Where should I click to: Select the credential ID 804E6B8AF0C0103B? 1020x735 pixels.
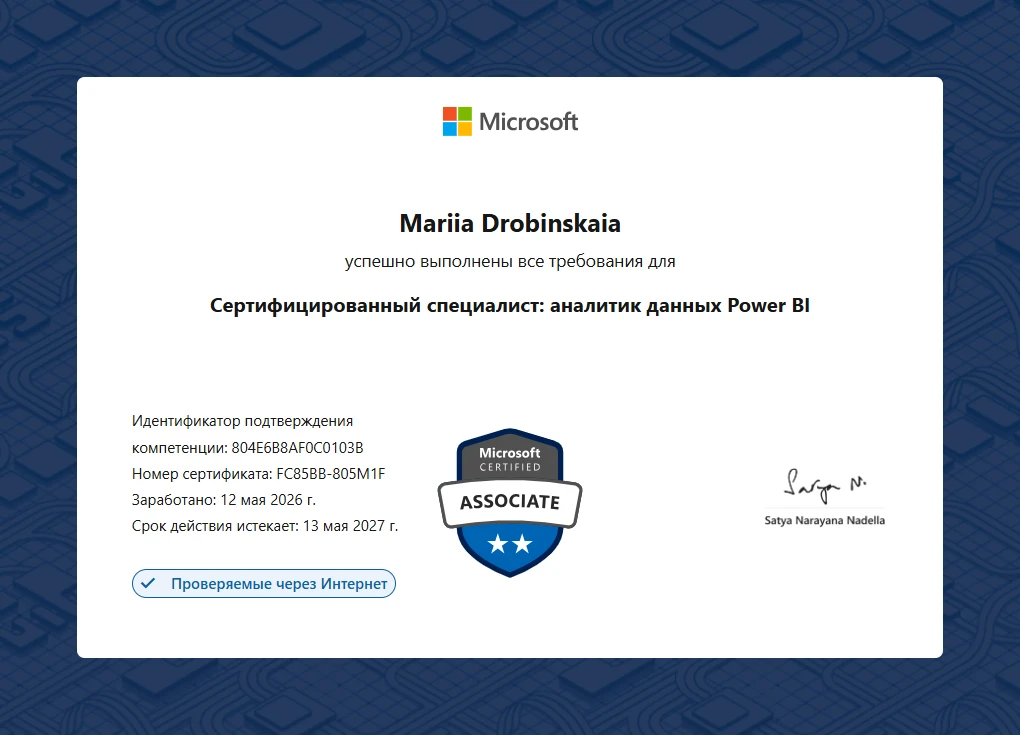[297, 448]
